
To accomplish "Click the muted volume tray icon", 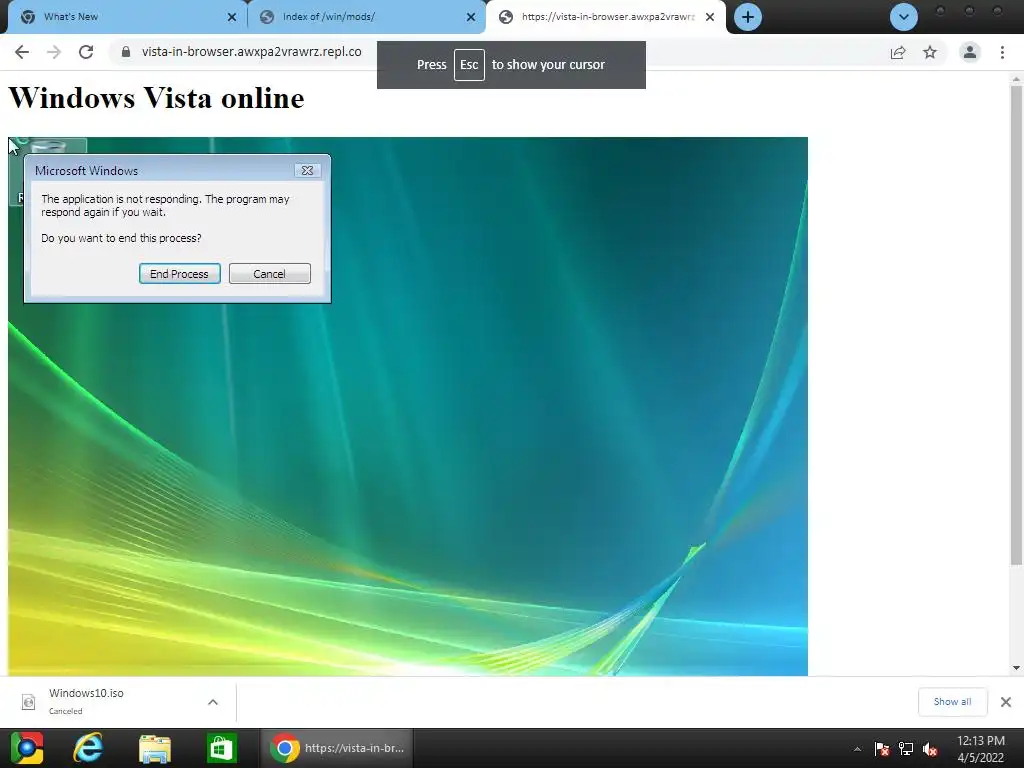I will [x=930, y=749].
